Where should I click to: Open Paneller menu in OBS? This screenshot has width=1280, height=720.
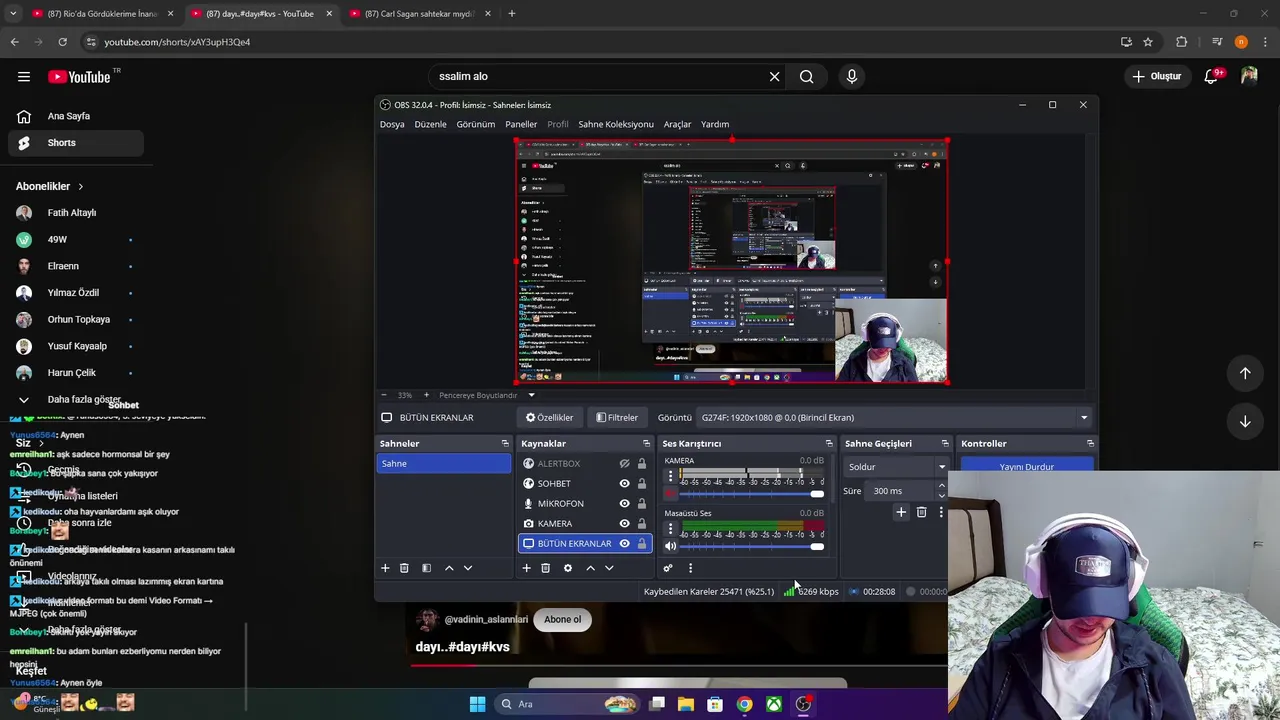[521, 124]
